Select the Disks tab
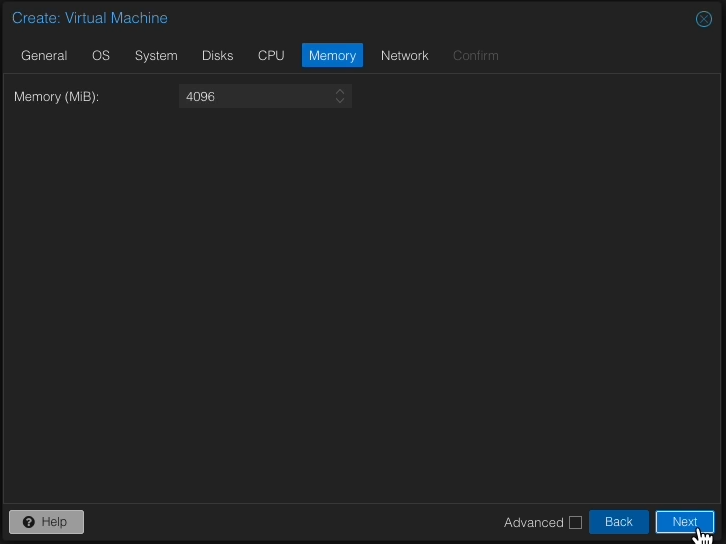Screen dimensions: 726x544 [217, 56]
